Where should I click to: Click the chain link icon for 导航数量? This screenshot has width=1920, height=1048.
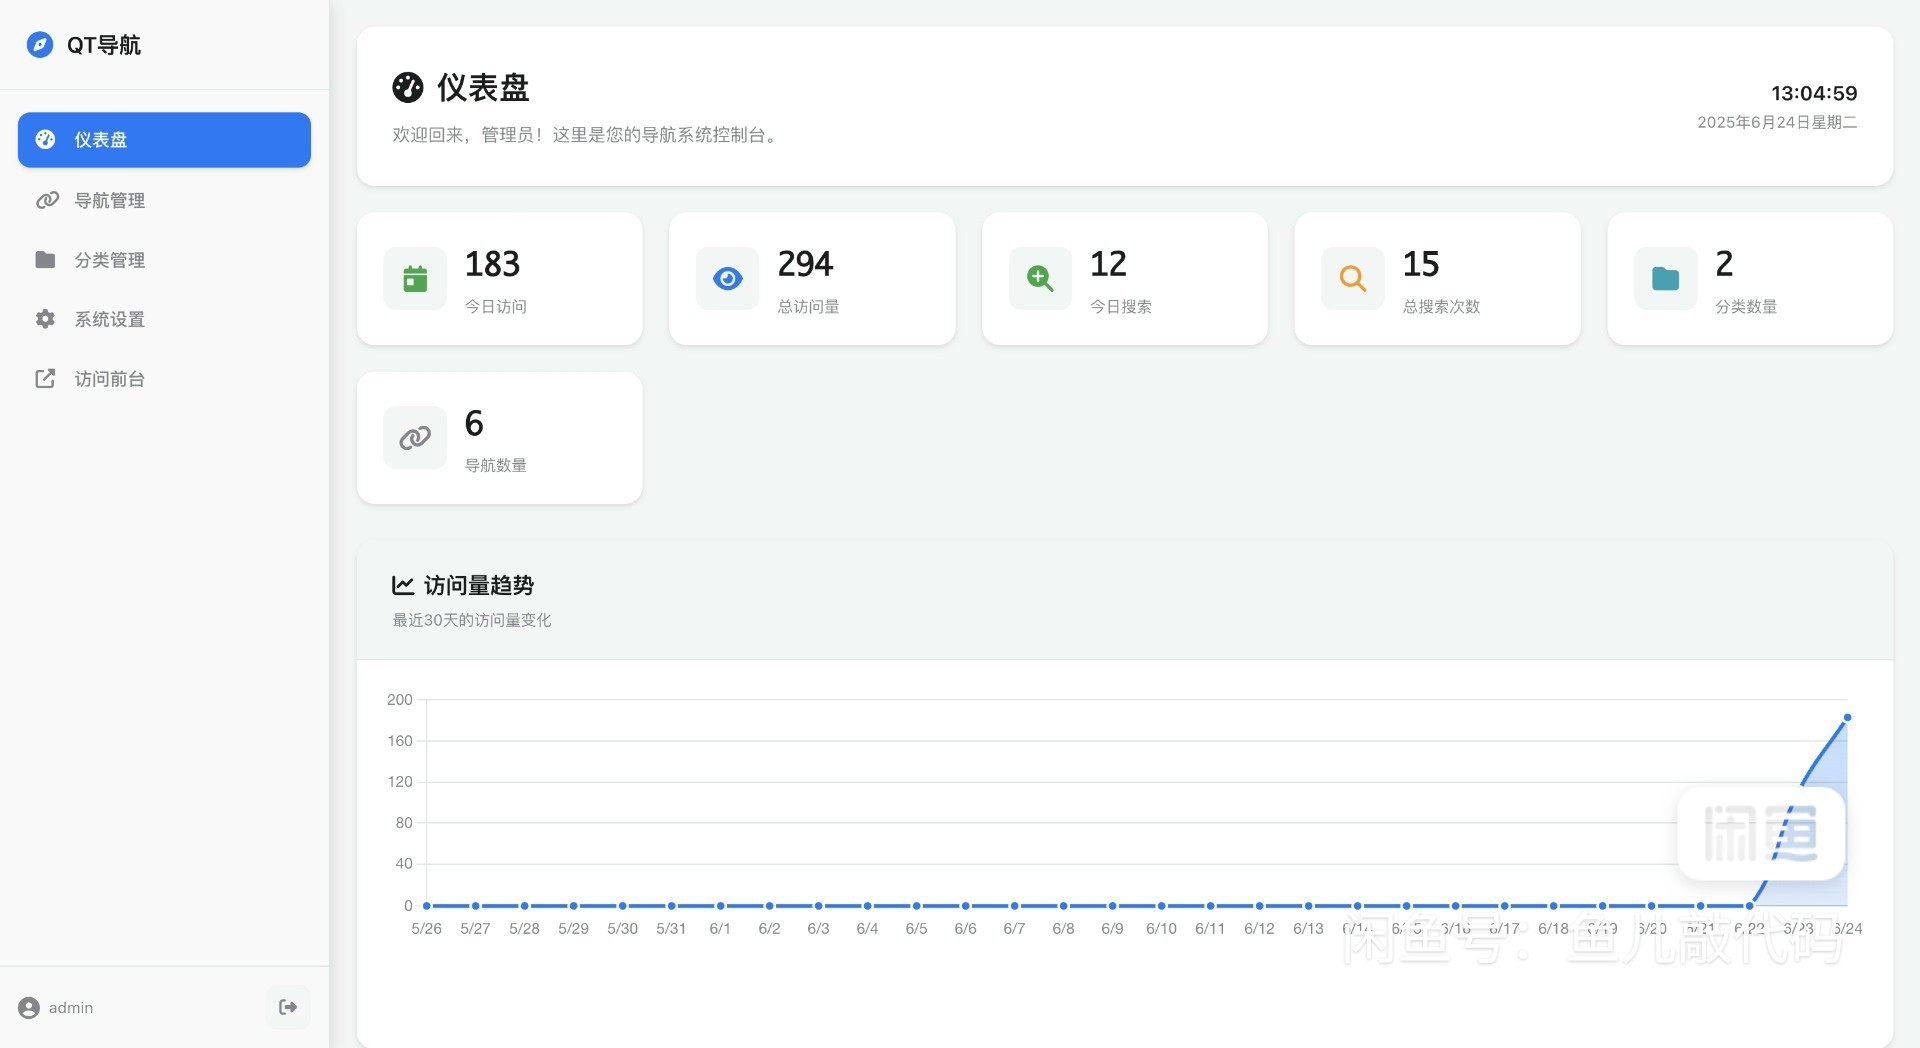pyautogui.click(x=415, y=438)
